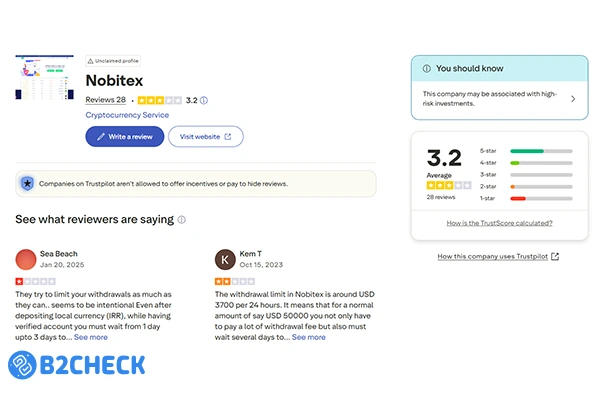Click Kem T's reviewer avatar

(x=225, y=261)
